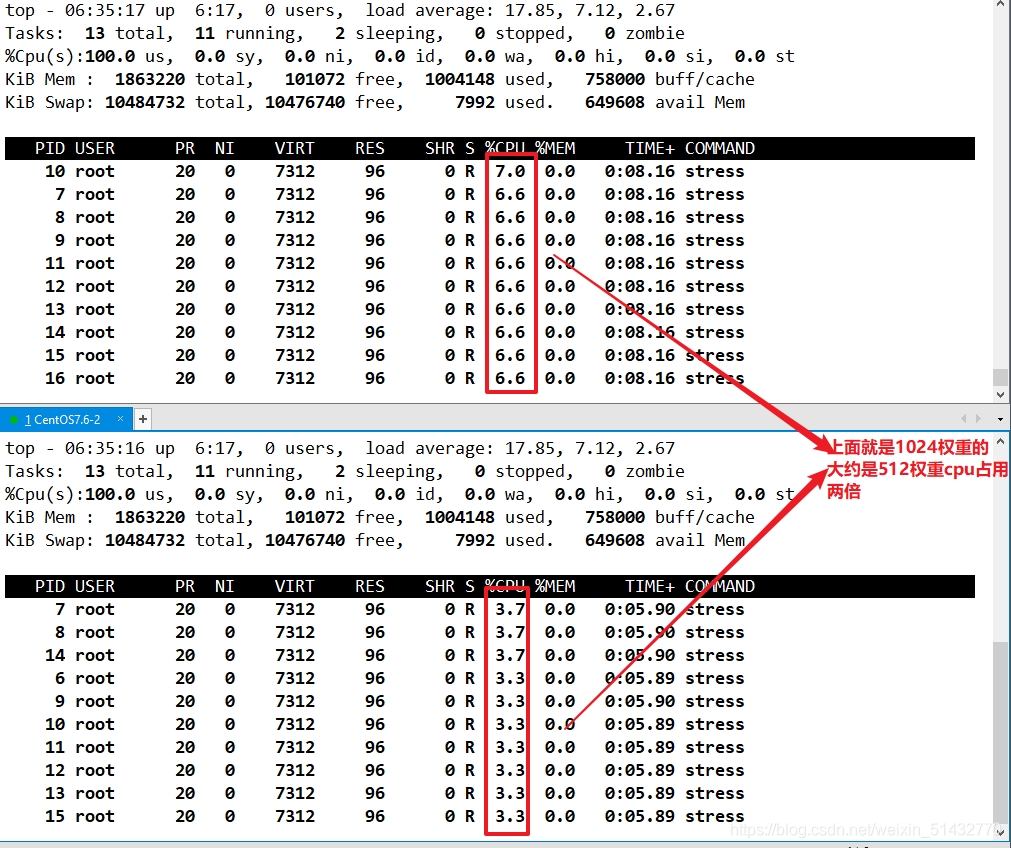
Task: Click PID 16 in the upper process list
Action: tap(55, 379)
